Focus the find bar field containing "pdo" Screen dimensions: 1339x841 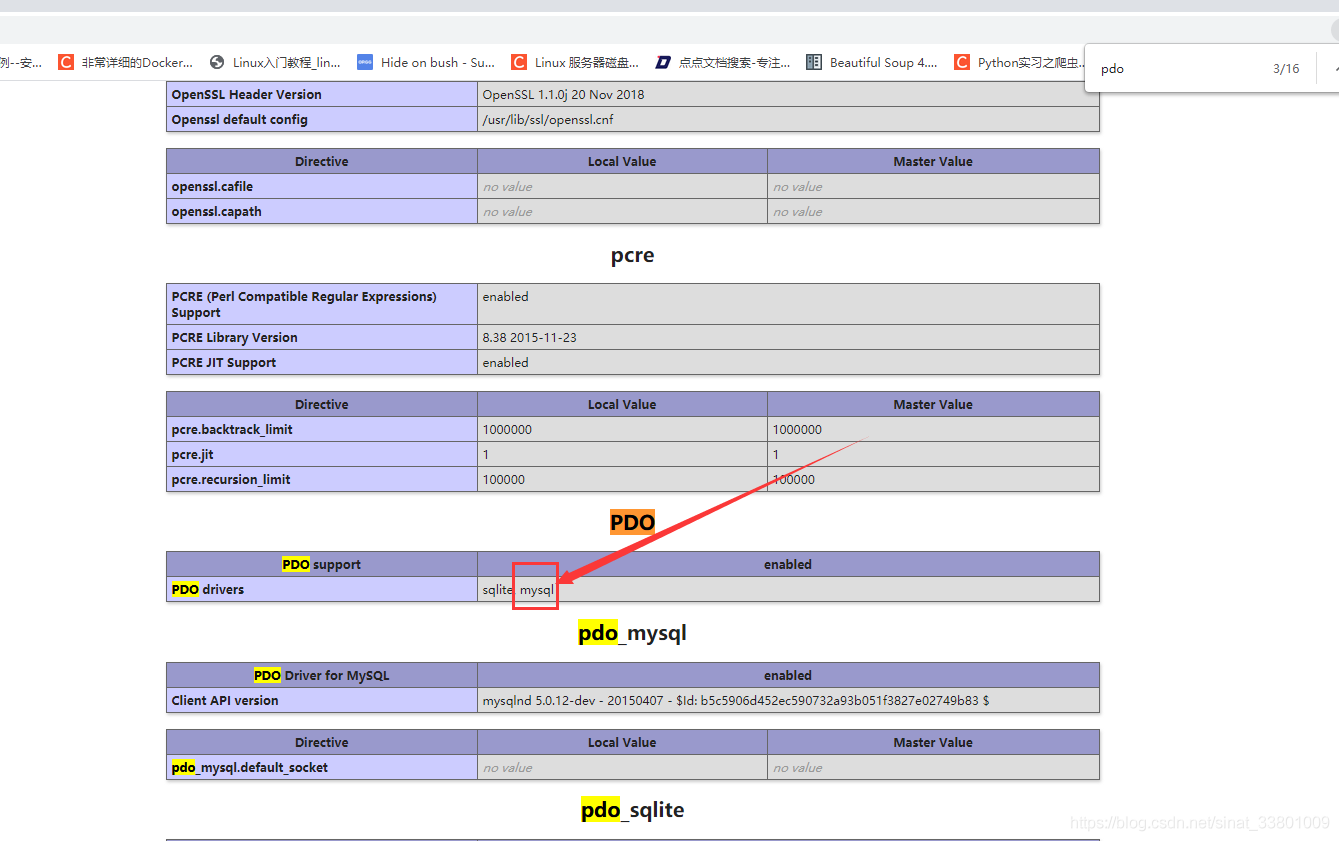pyautogui.click(x=1170, y=69)
